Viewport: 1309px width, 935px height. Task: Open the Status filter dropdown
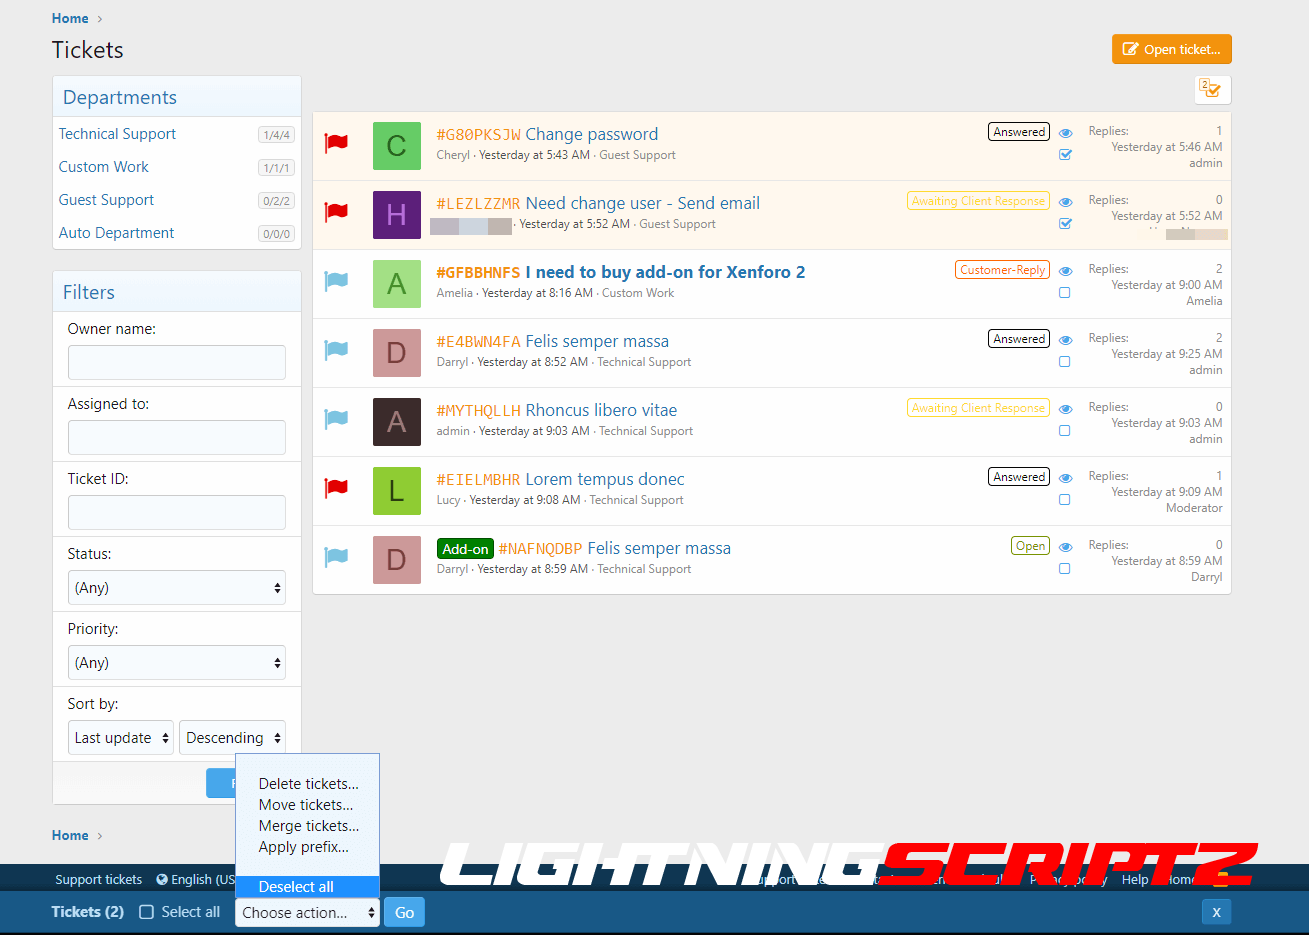(176, 588)
